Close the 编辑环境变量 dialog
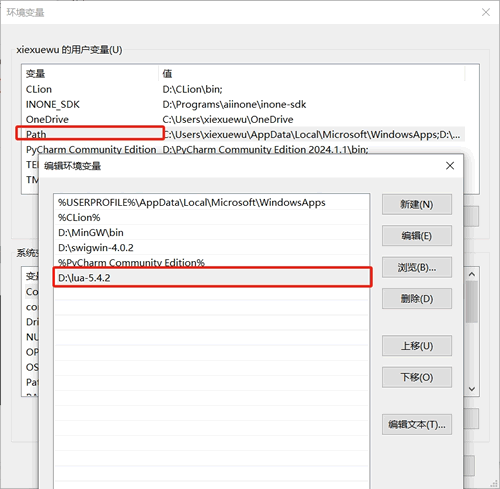 point(450,166)
